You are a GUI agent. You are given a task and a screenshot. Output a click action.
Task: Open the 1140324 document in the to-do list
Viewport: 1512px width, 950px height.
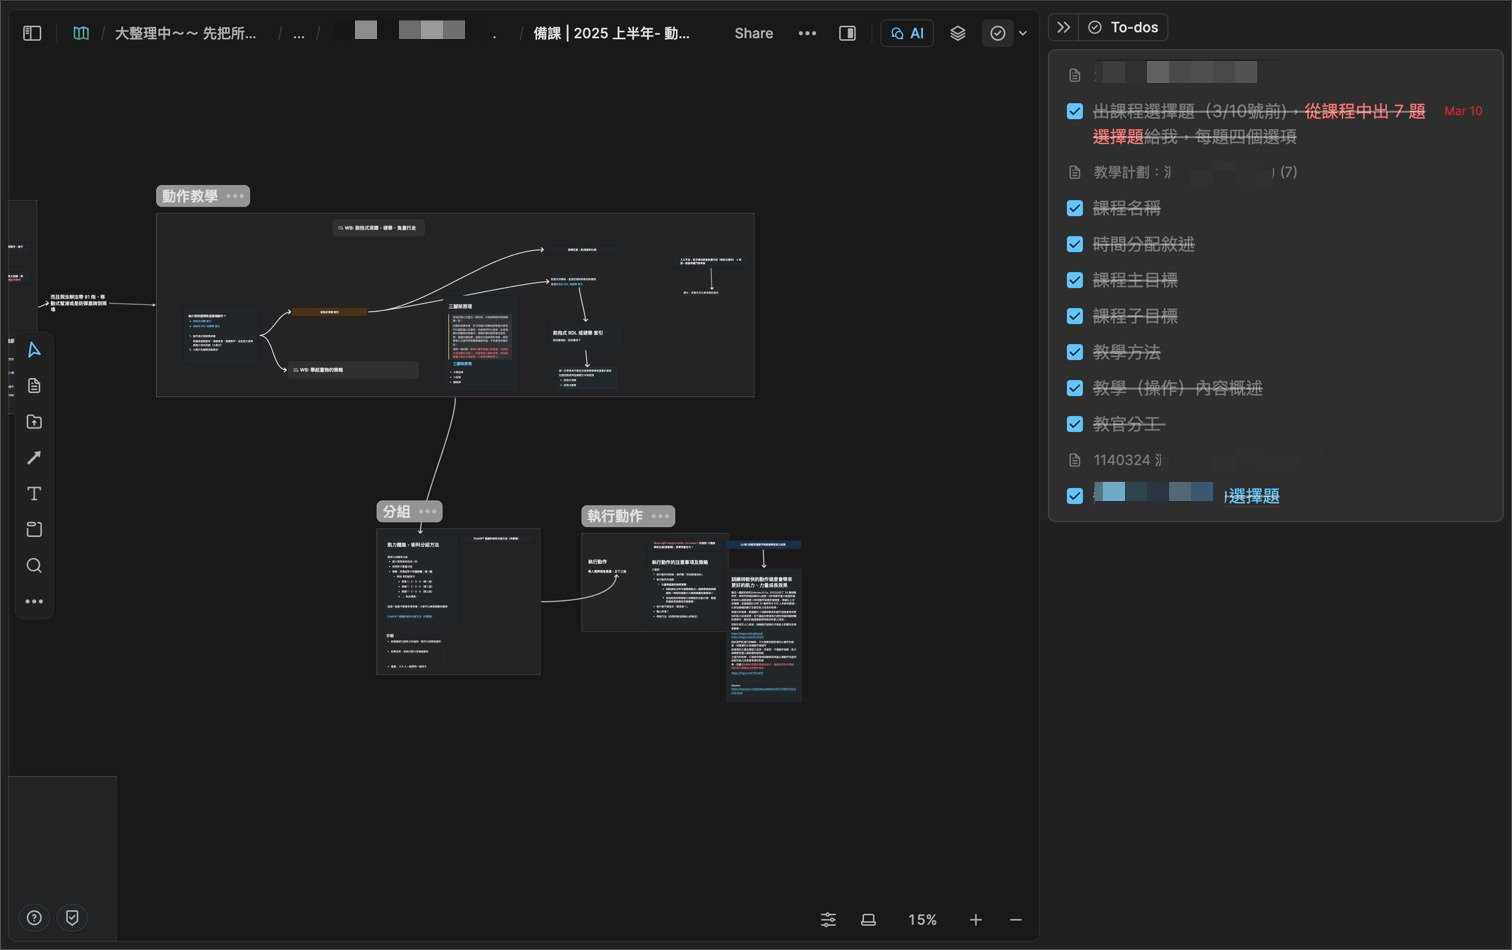(1127, 459)
